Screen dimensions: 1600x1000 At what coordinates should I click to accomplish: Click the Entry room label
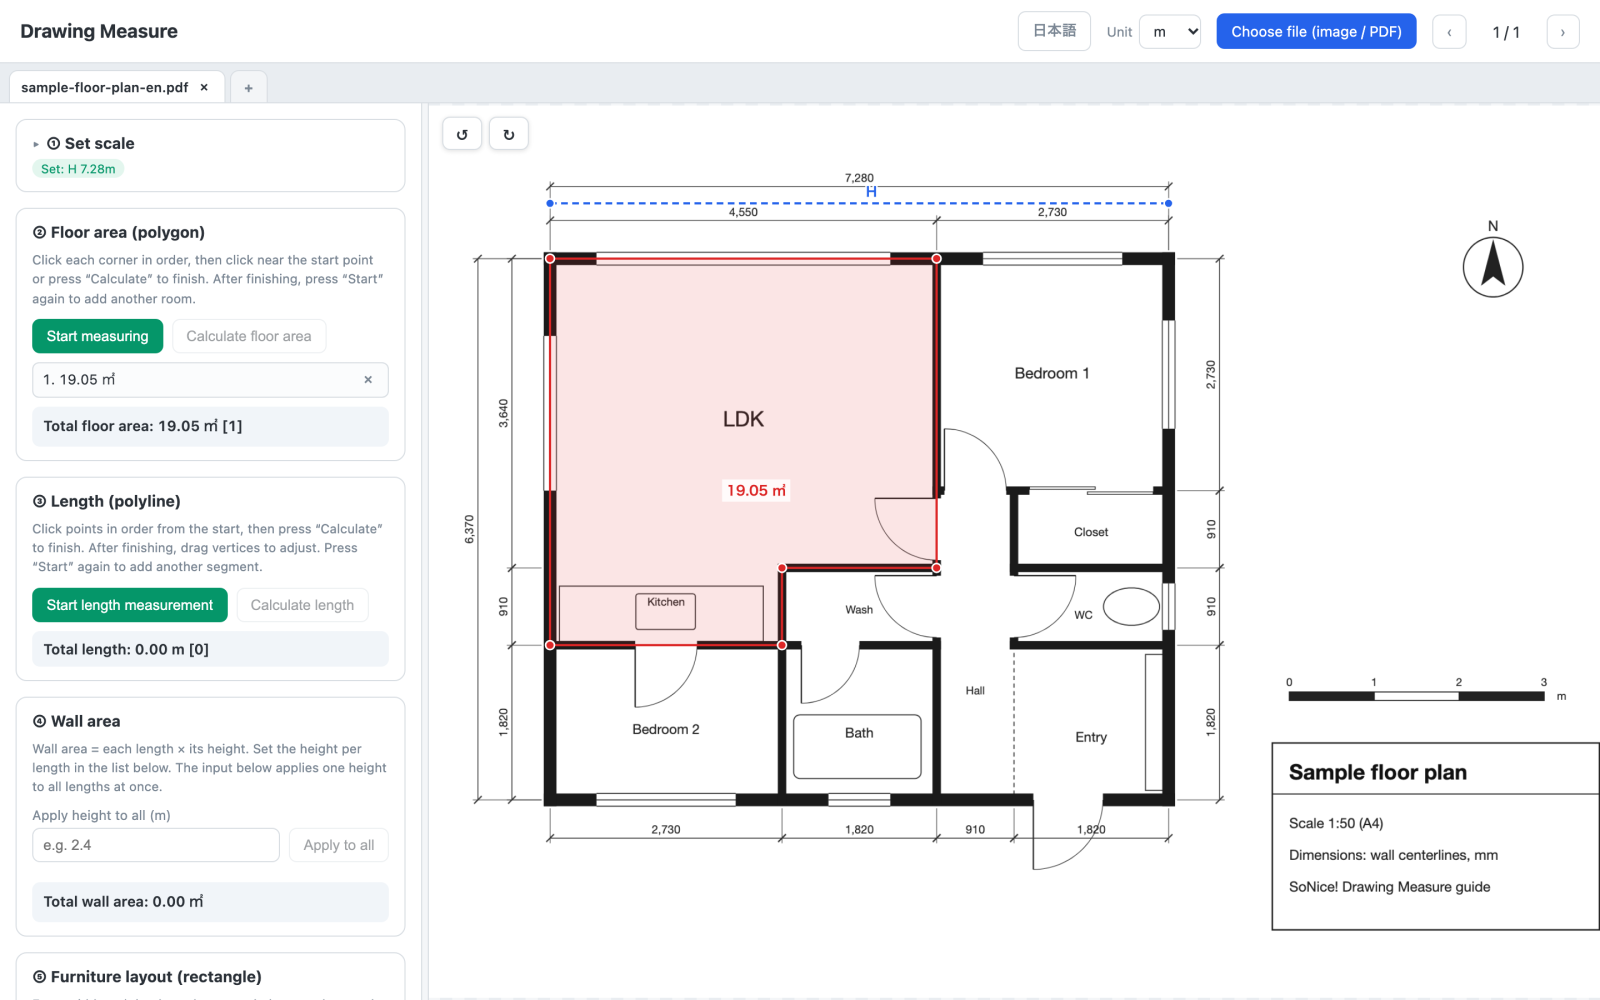pos(1091,737)
